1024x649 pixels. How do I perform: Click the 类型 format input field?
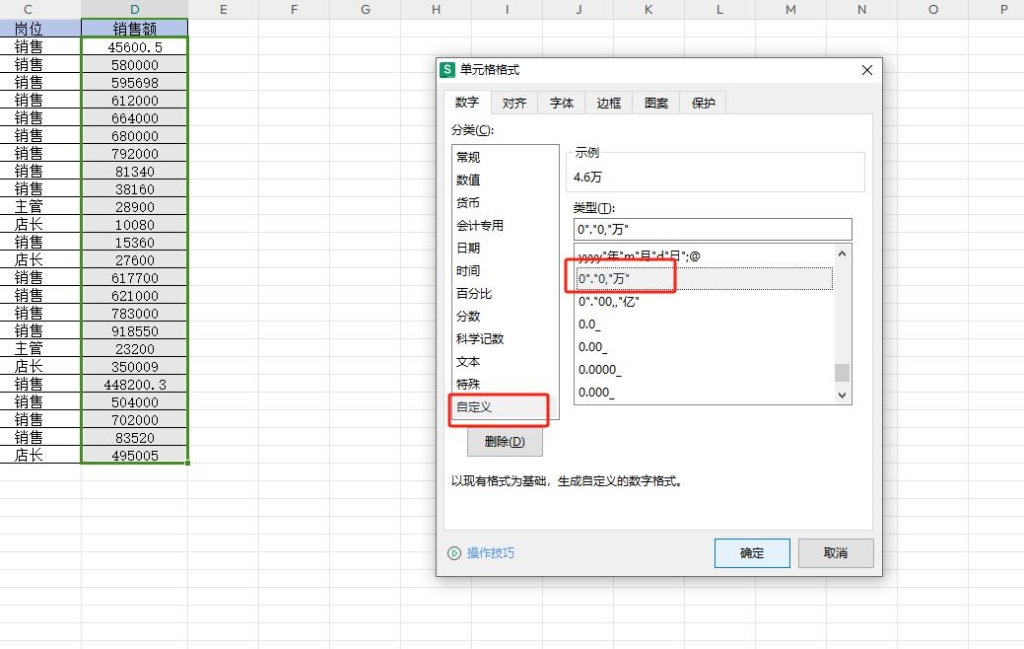point(712,229)
